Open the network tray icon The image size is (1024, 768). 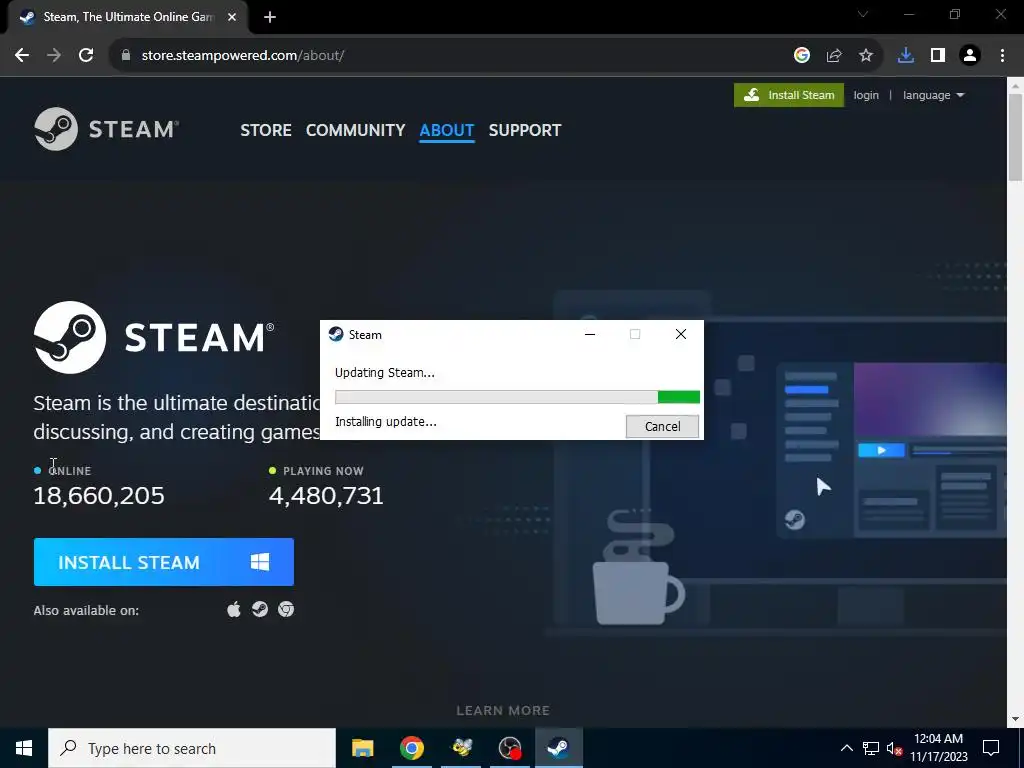[871, 748]
